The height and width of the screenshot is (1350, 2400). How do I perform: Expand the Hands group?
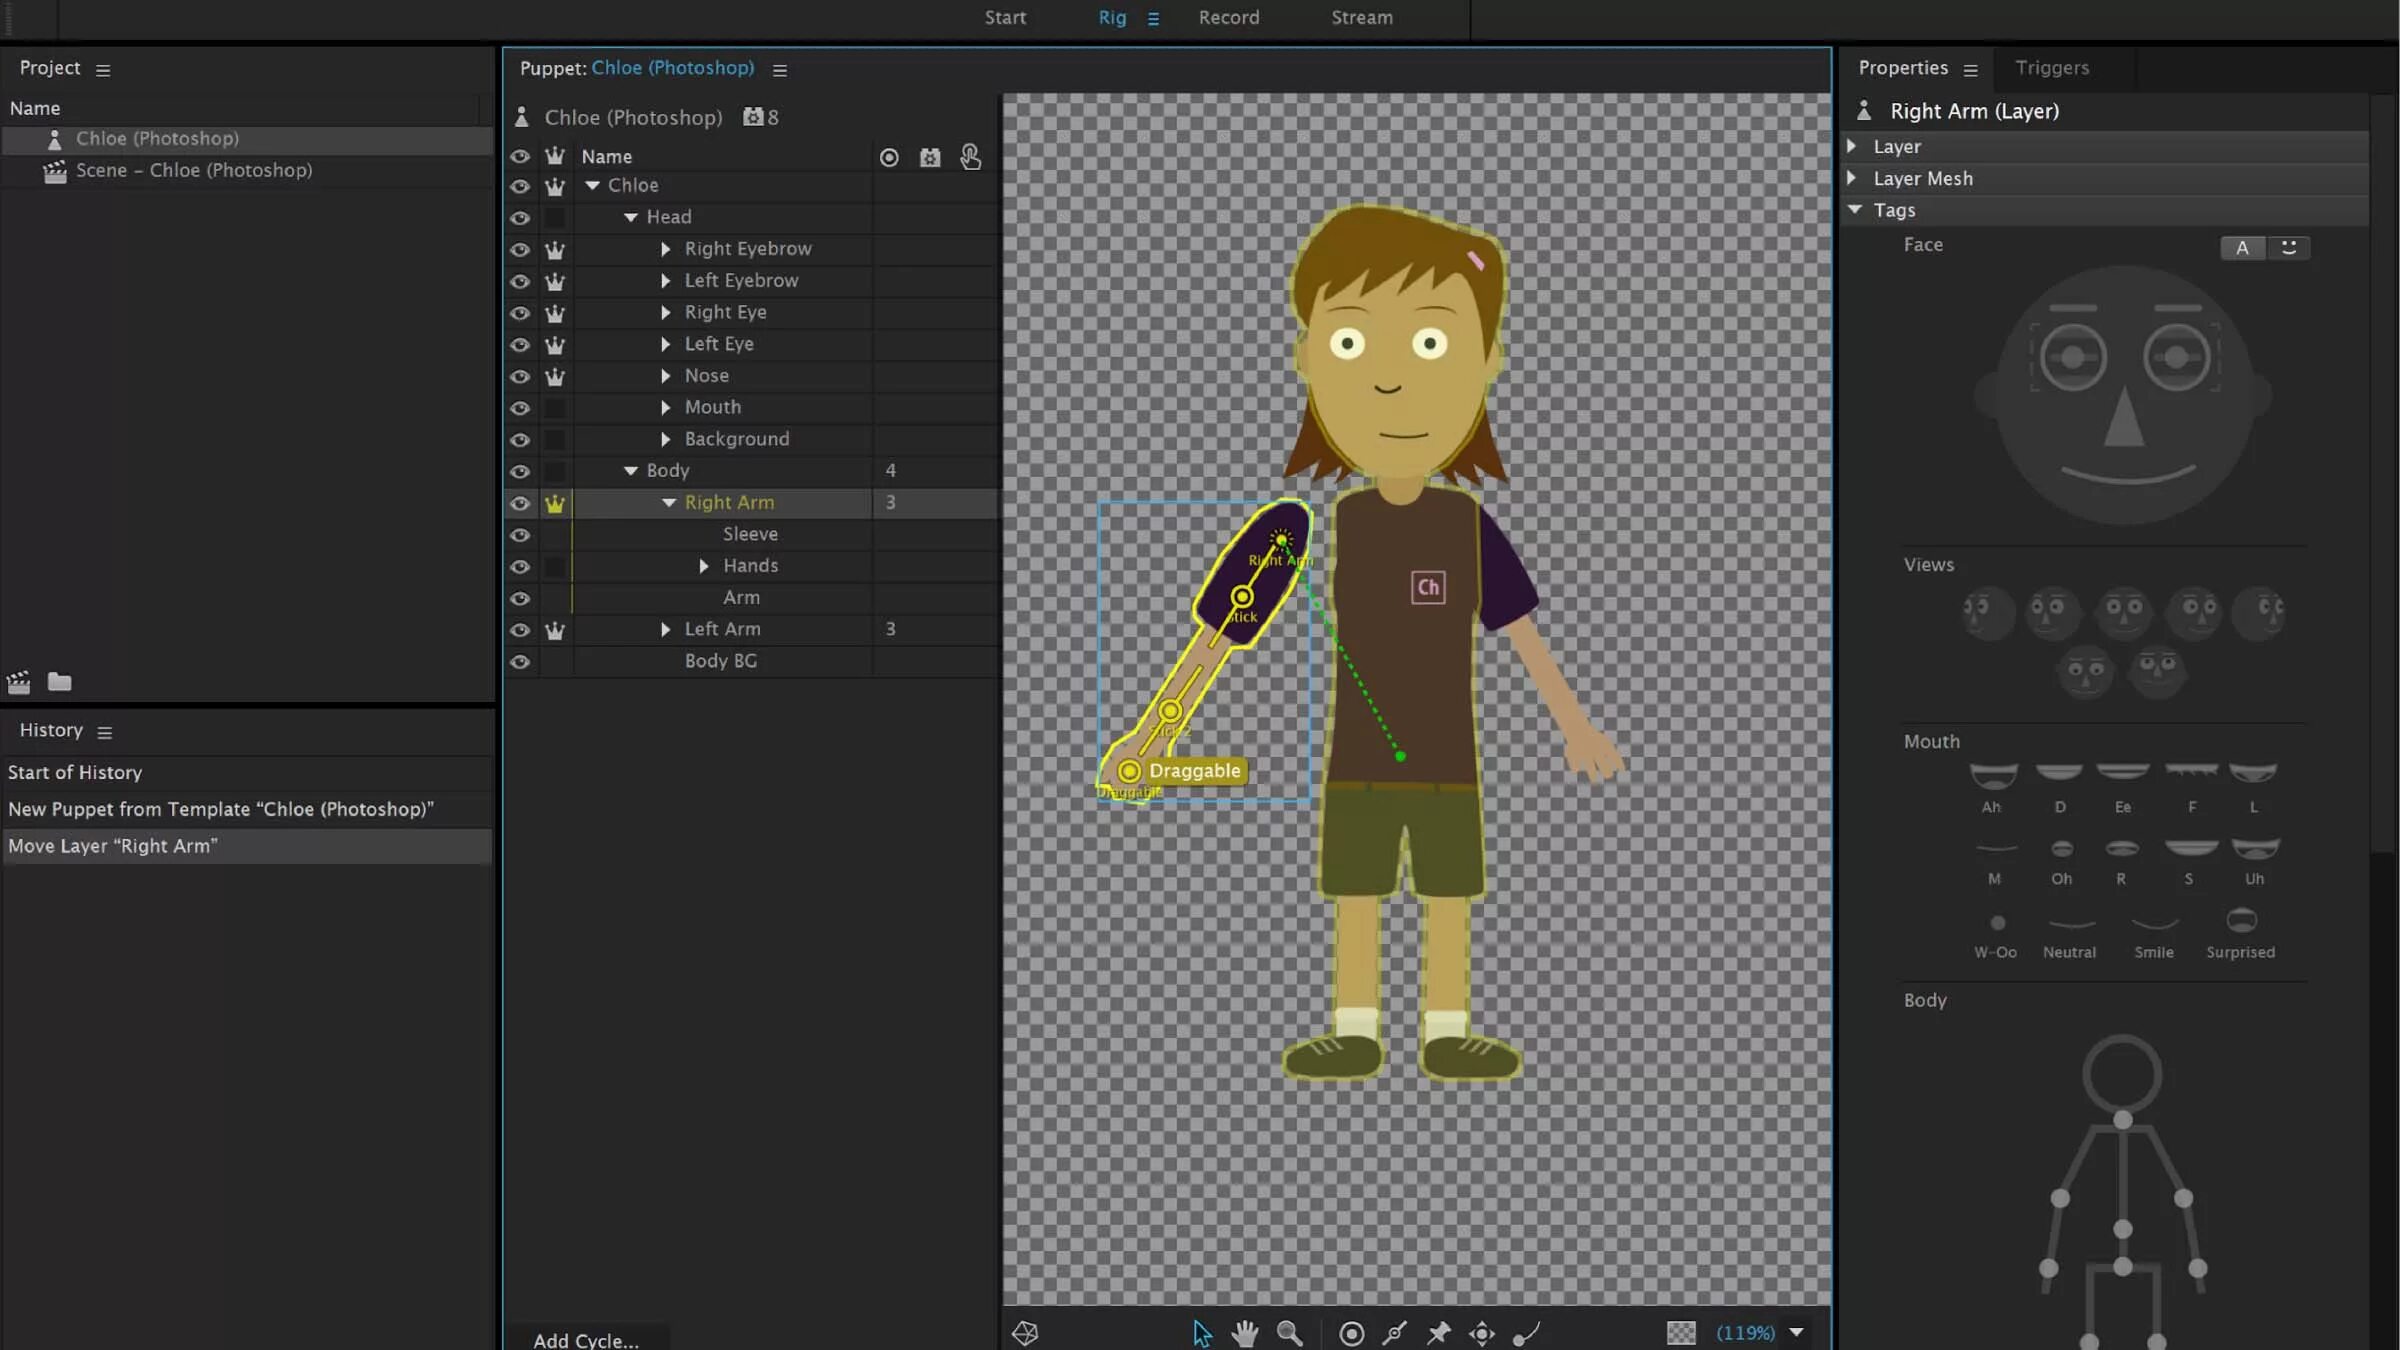tap(704, 566)
